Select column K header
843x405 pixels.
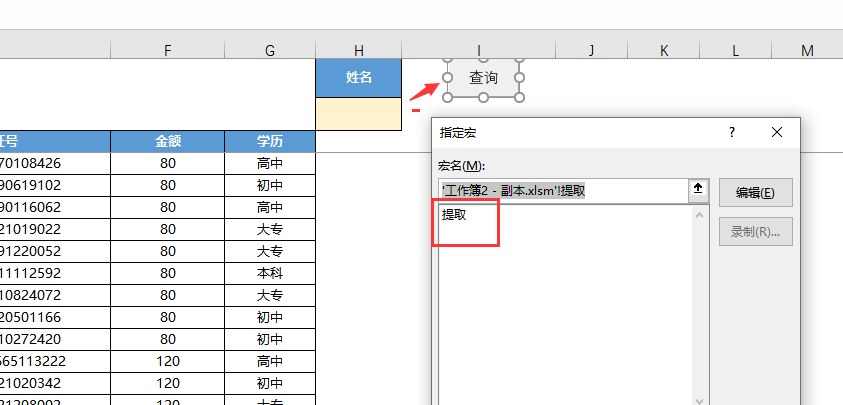(x=664, y=51)
